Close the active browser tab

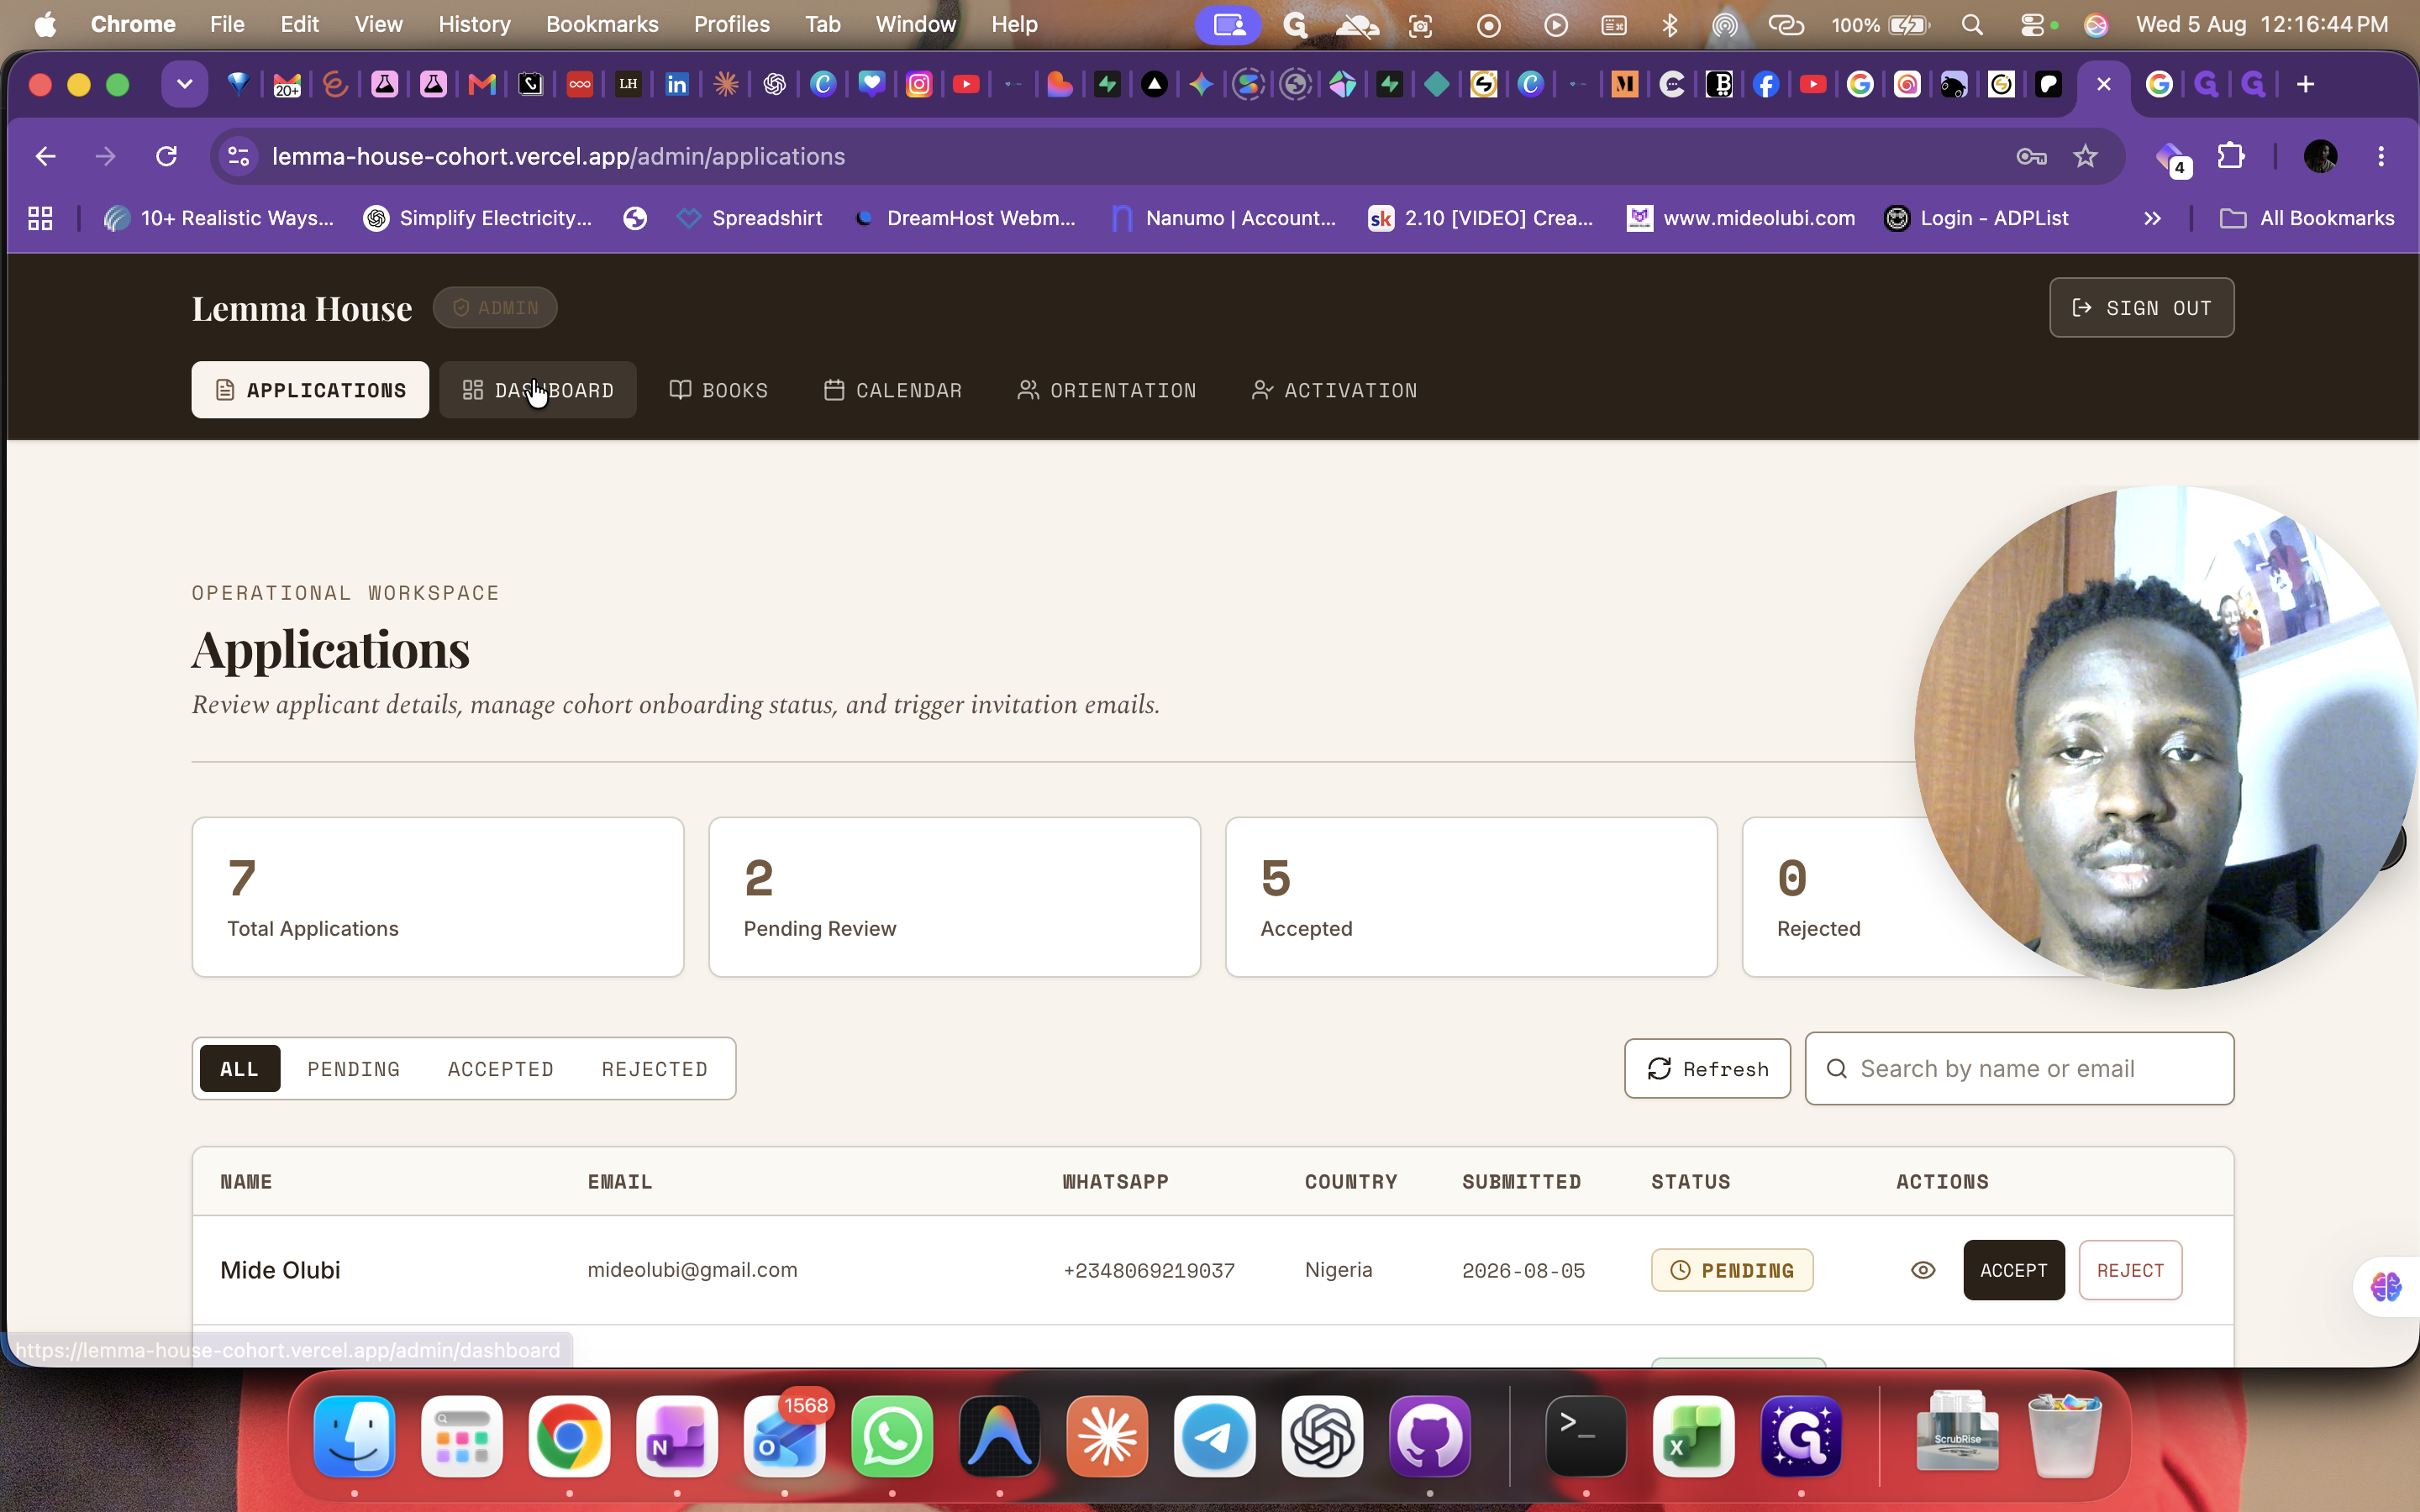pos(2103,84)
